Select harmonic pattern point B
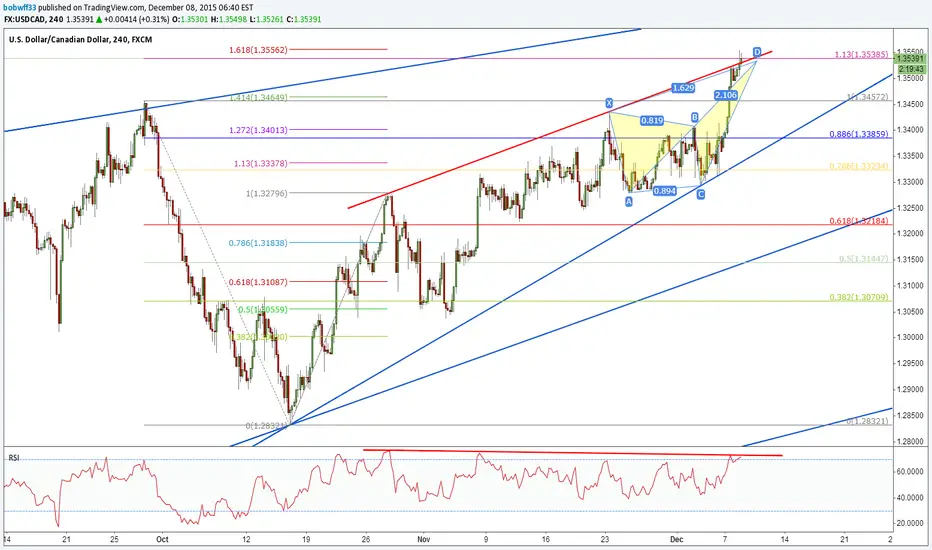Viewport: 932px width, 550px height. (694, 117)
